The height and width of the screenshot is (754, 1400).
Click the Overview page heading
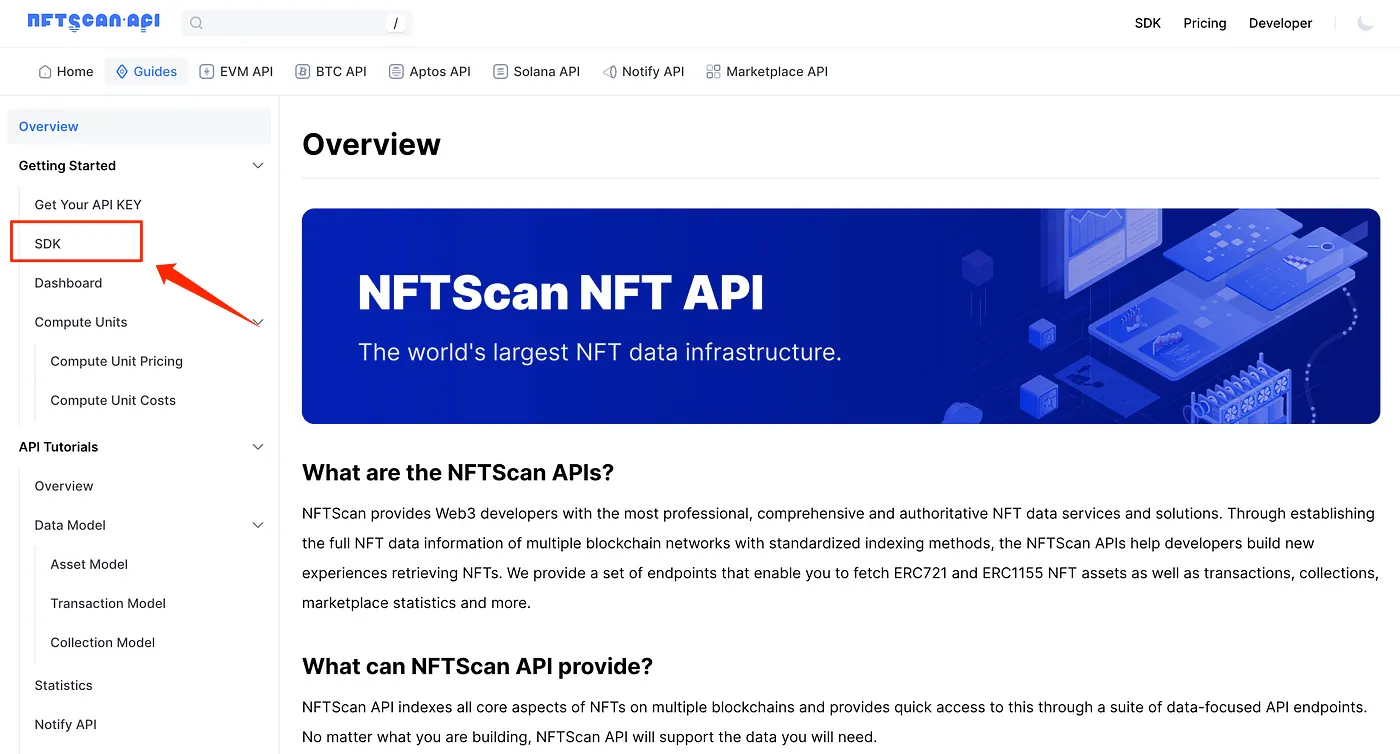[371, 144]
